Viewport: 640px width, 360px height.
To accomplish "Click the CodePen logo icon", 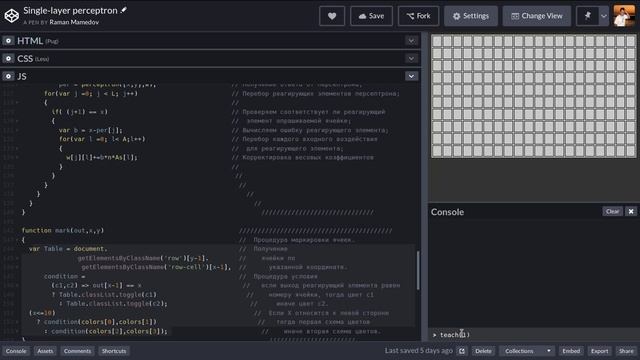I will point(12,16).
